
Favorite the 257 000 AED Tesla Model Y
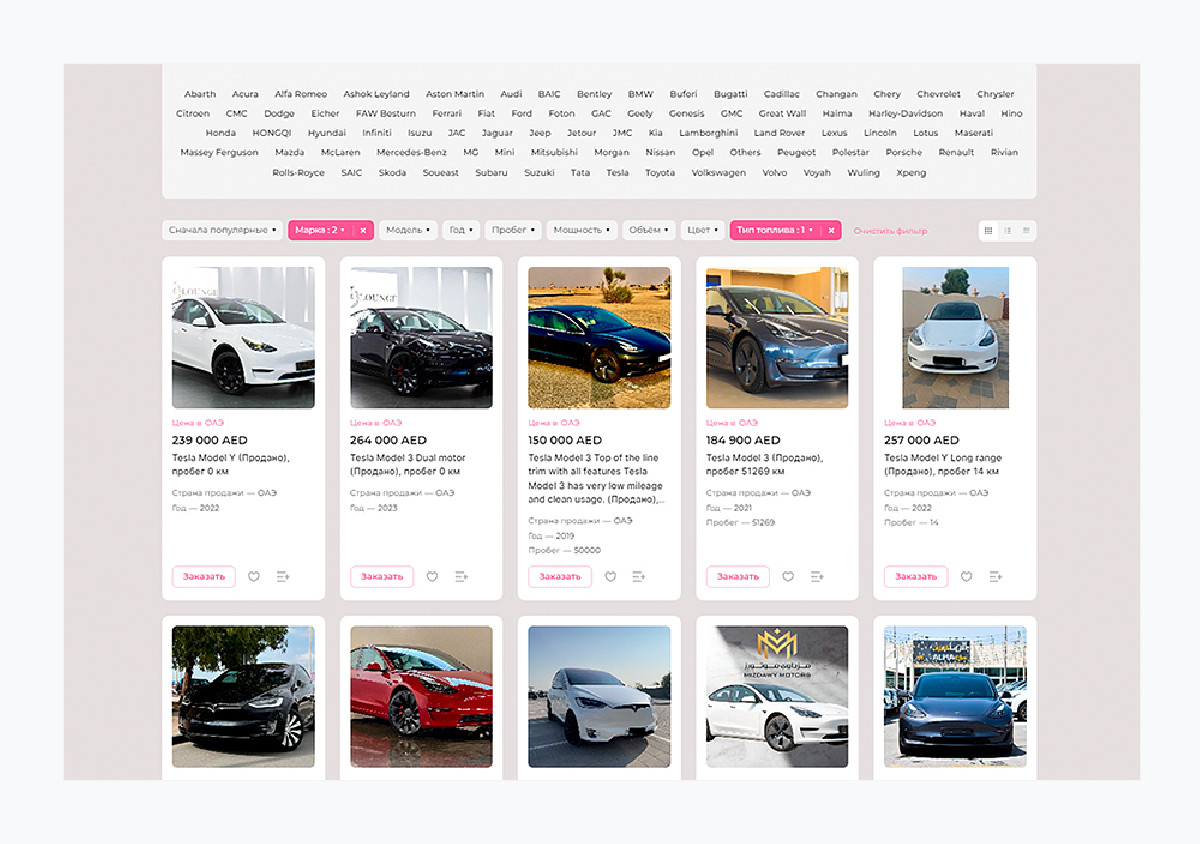coord(966,577)
